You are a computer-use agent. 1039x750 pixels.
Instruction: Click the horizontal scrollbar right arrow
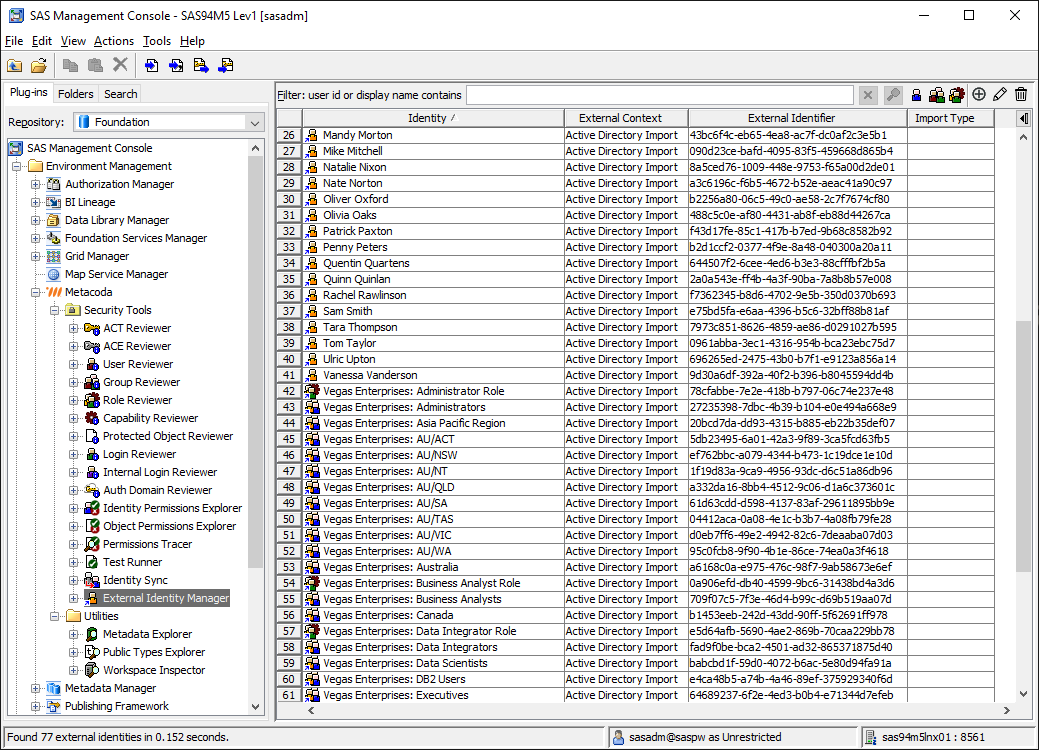pos(1007,710)
